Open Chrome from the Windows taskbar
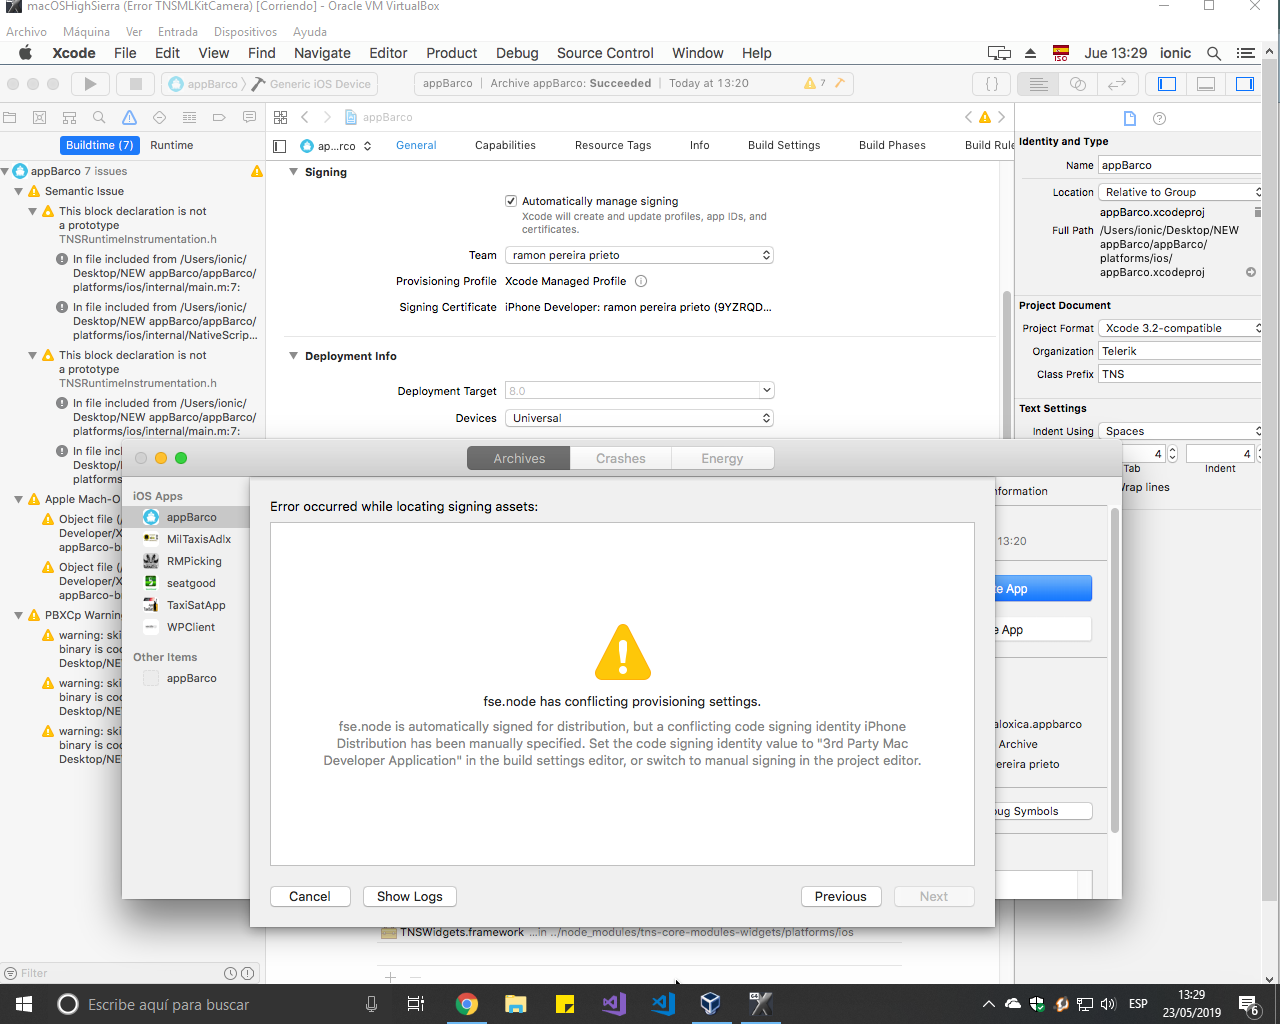 pos(467,1004)
